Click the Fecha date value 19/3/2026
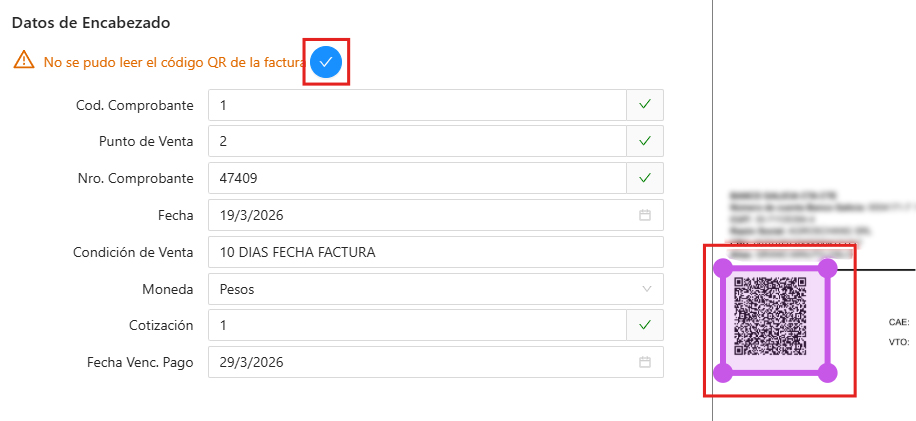Screen dimensions: 916x421 point(252,215)
